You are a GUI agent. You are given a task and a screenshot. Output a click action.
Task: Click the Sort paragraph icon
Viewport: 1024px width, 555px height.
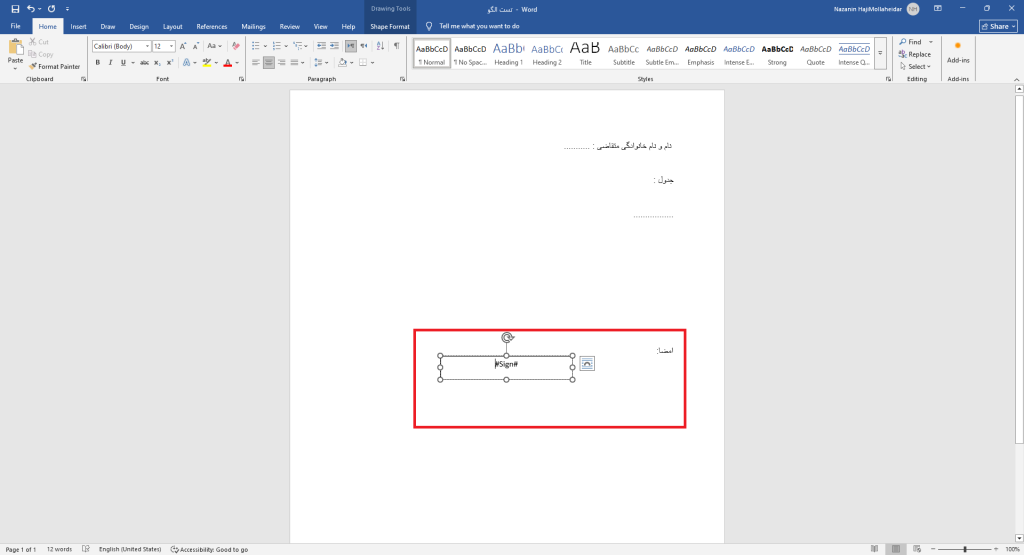(380, 46)
